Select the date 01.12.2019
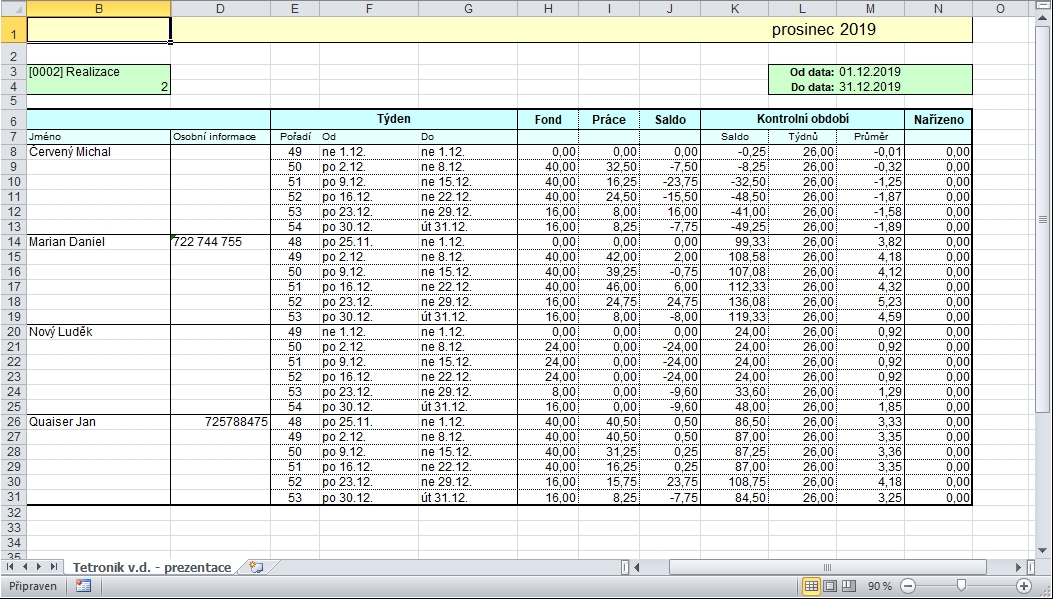The width and height of the screenshot is (1053, 599). tap(870, 72)
